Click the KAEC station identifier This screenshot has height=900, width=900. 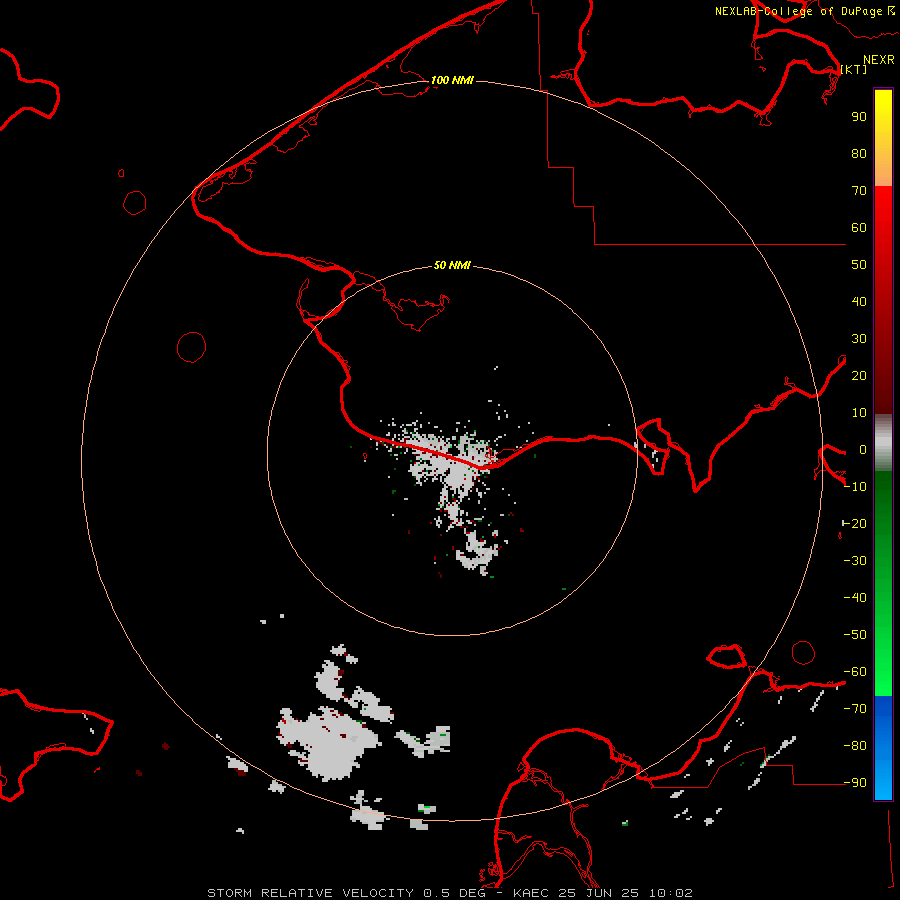tap(535, 893)
